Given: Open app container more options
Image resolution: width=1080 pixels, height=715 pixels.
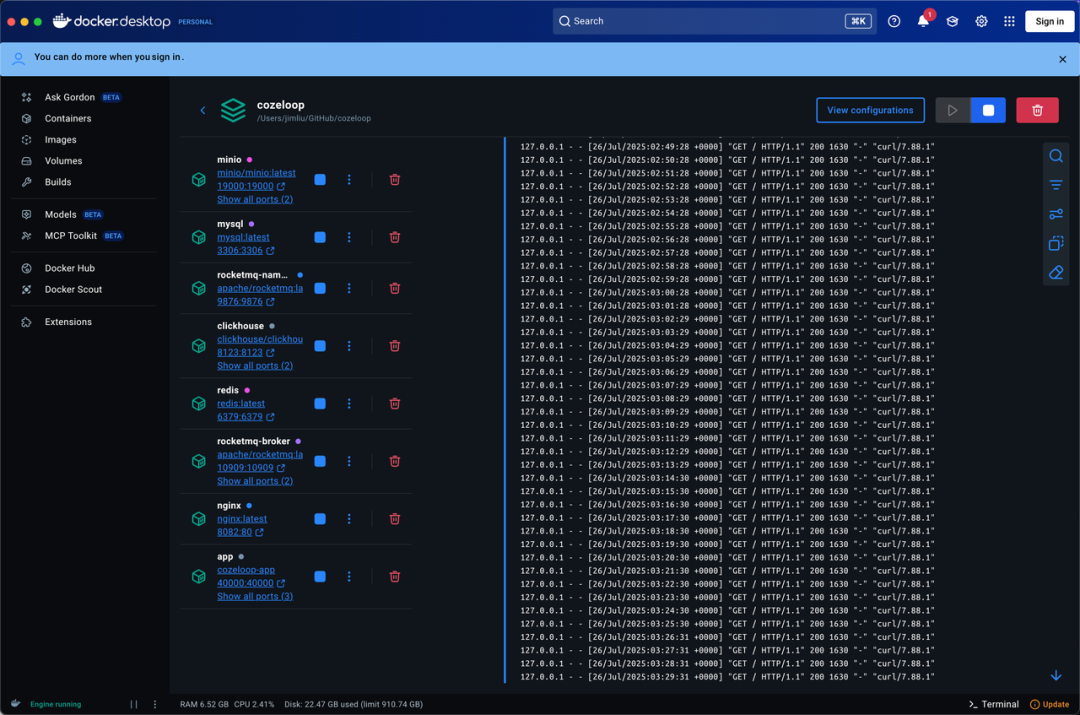Looking at the screenshot, I should click(x=349, y=577).
